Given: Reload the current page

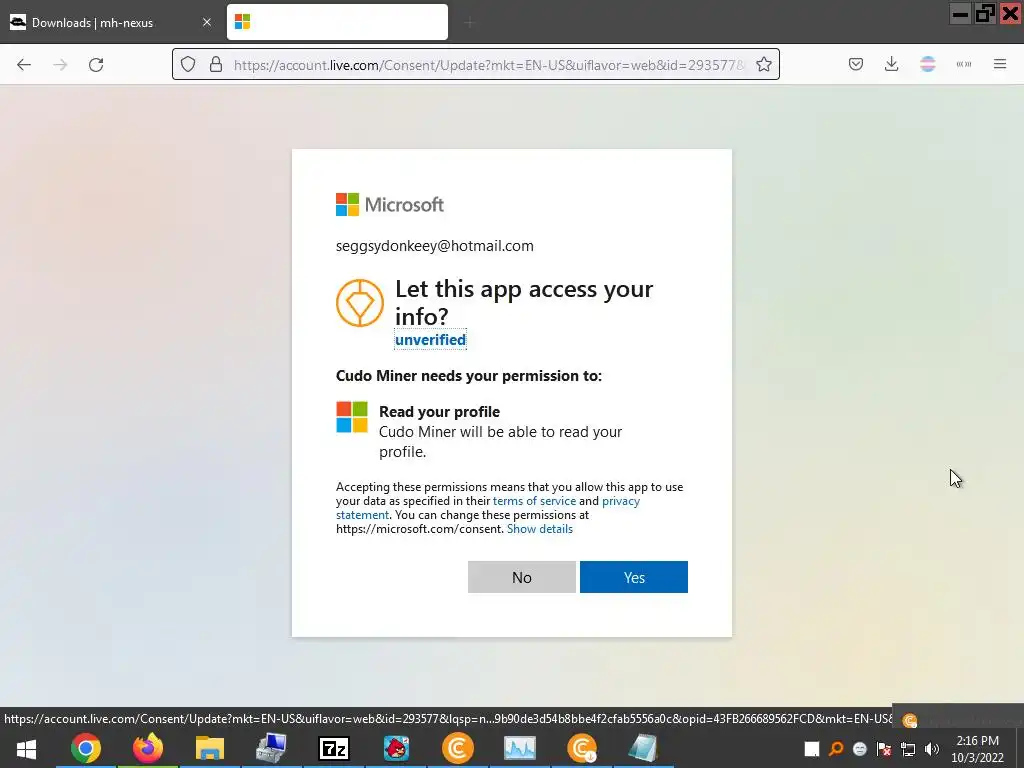Looking at the screenshot, I should (96, 65).
